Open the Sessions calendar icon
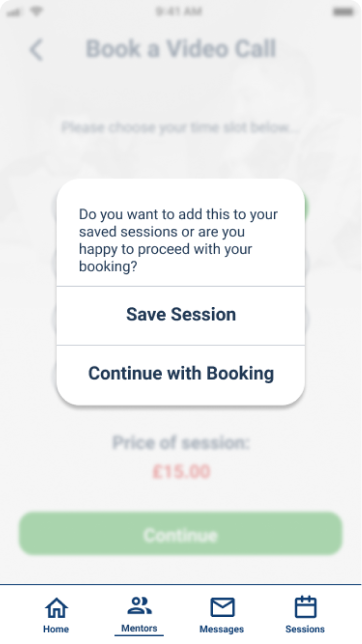This screenshot has height=644, width=362. pyautogui.click(x=305, y=607)
